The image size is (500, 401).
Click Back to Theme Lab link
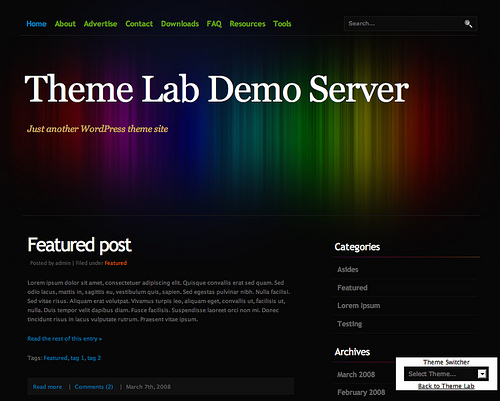click(446, 386)
